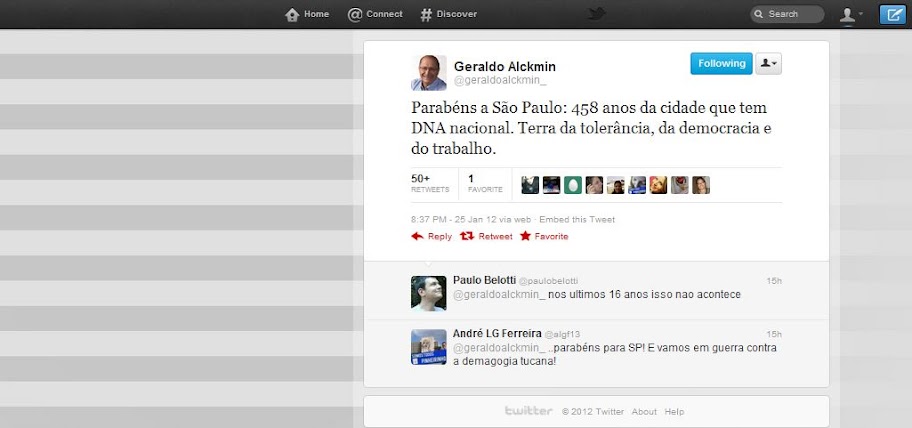Click the Favorite star icon
The height and width of the screenshot is (428, 912).
(x=525, y=236)
